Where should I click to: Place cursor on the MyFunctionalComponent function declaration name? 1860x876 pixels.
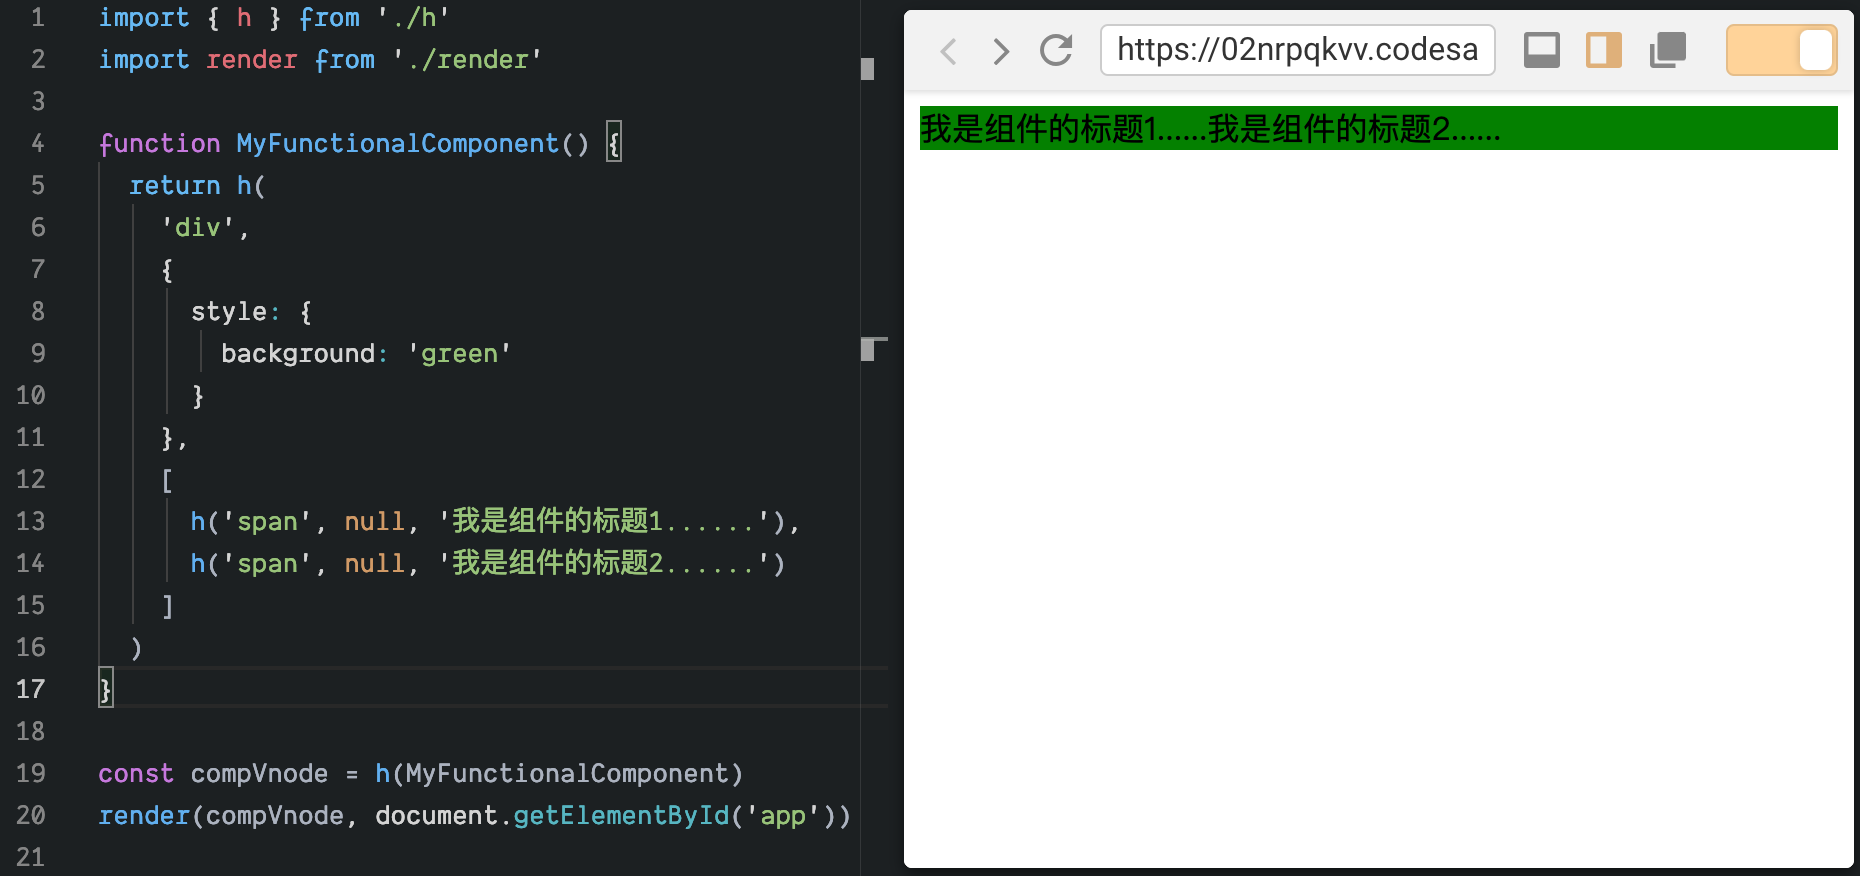397,143
